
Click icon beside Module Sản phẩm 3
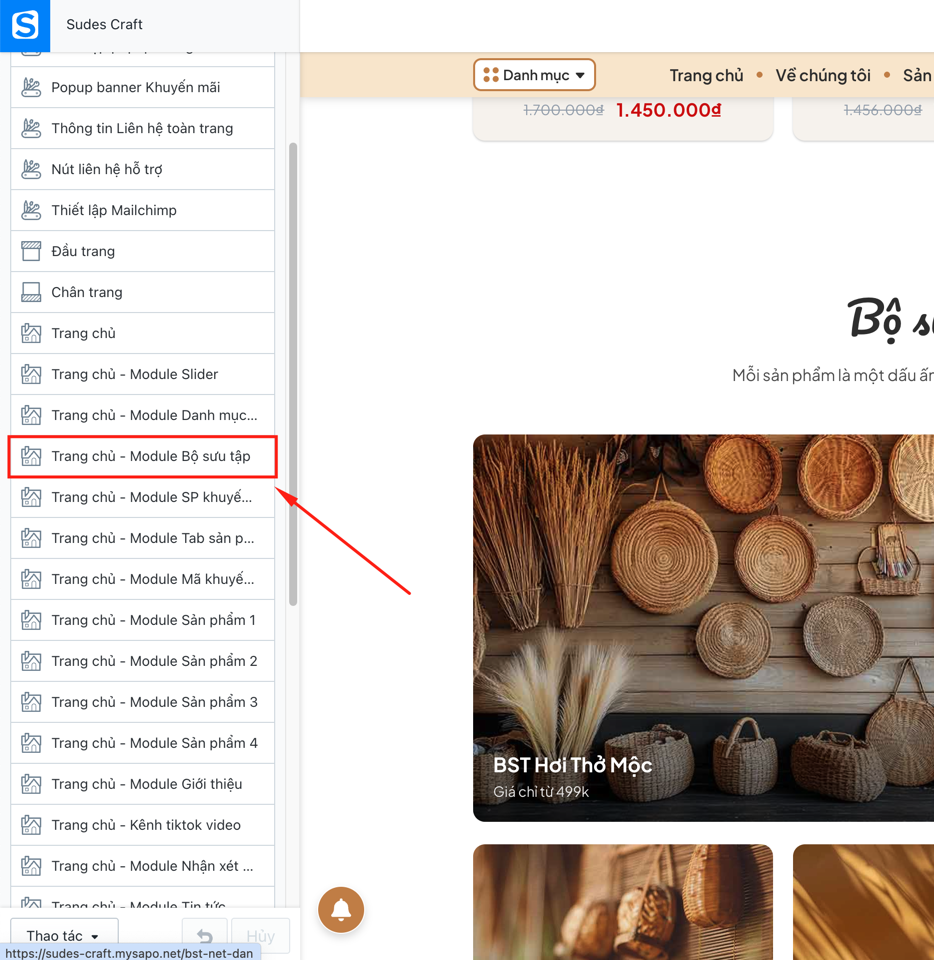tap(31, 703)
